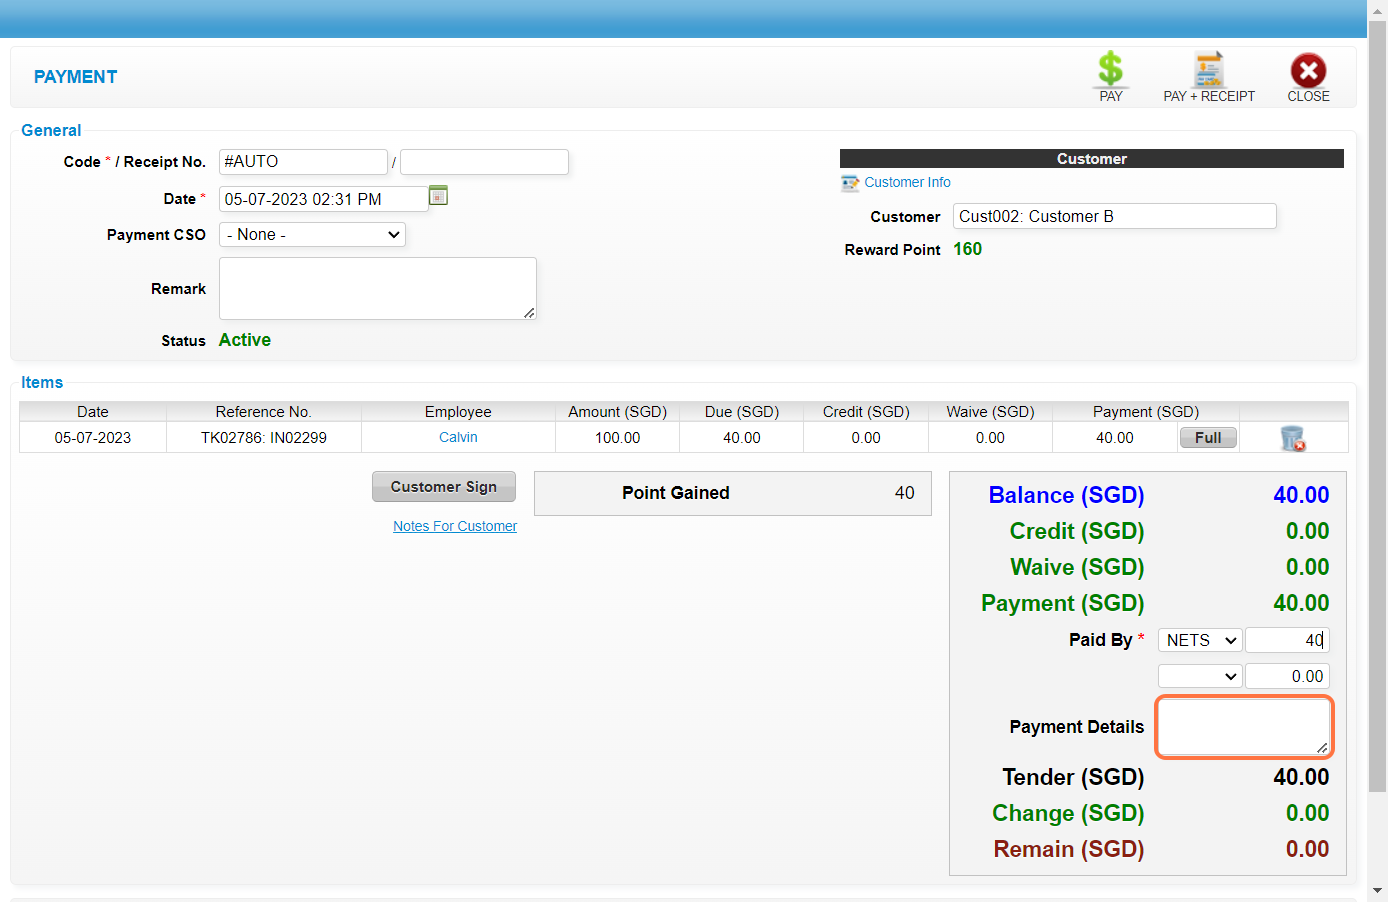Click the Payment (SGD) cell showing 40.00
This screenshot has width=1388, height=902.
pos(1114,437)
